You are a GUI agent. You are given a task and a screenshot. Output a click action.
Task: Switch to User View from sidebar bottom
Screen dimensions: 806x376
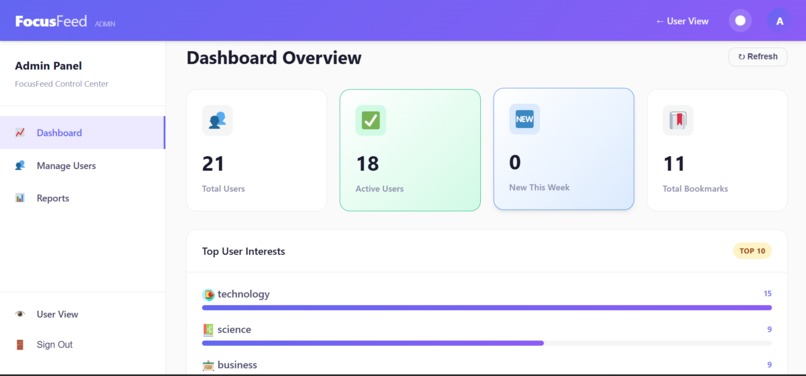pos(82,314)
